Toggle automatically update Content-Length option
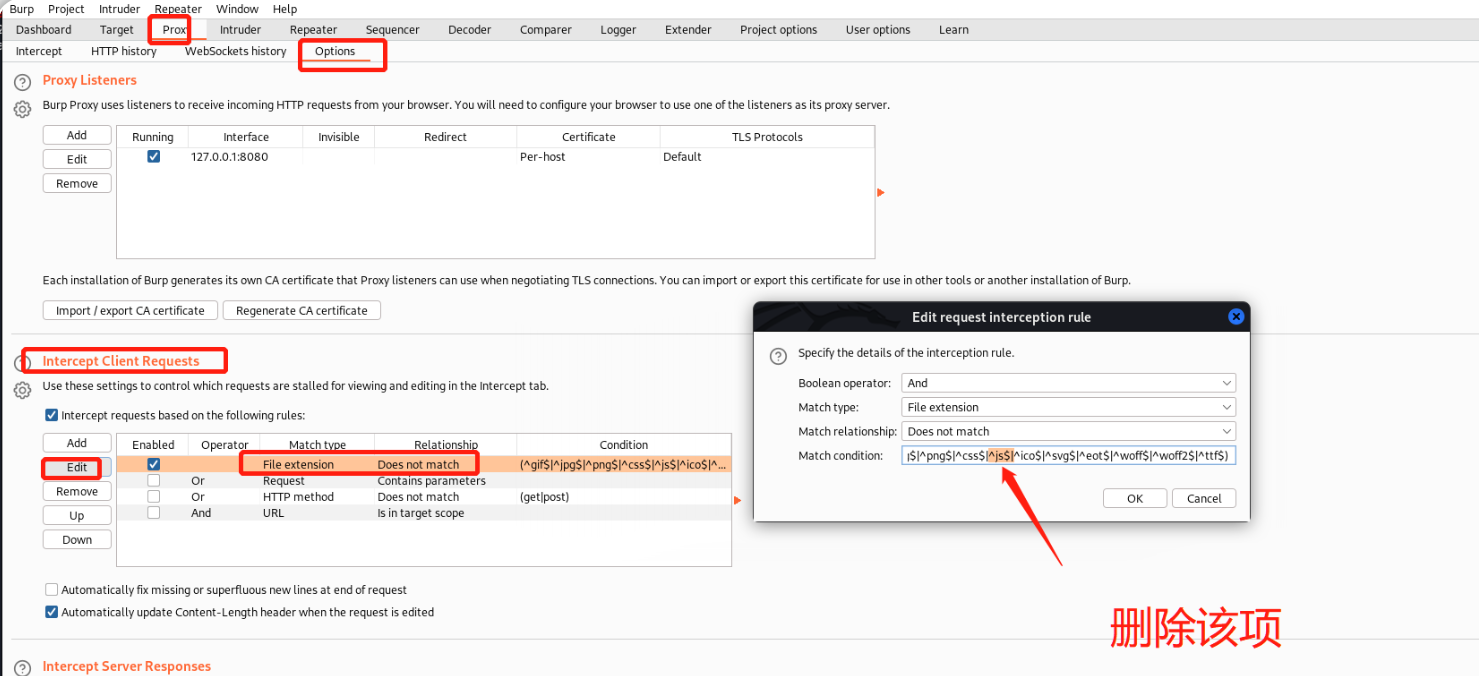The image size is (1479, 676). click(x=52, y=612)
